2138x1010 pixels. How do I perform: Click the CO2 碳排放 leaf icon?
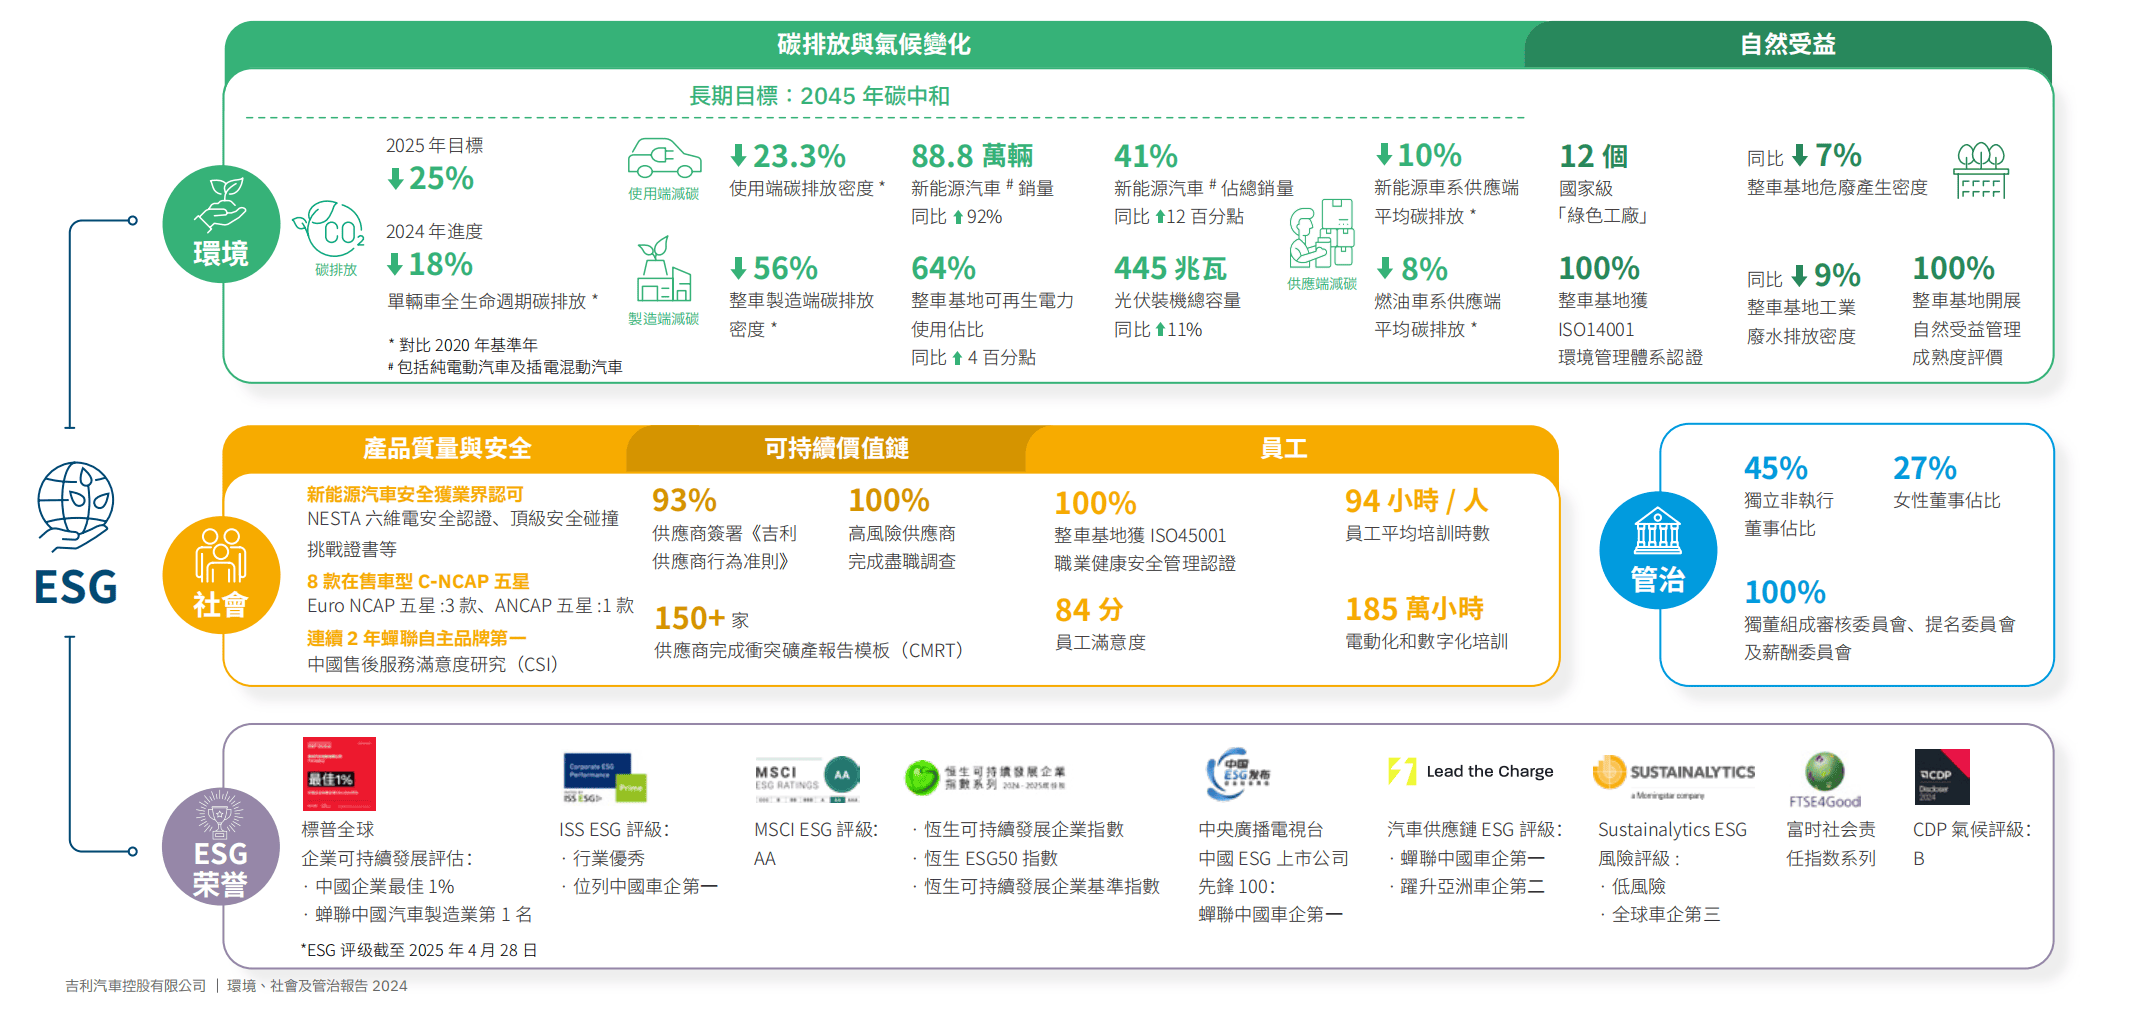(331, 232)
